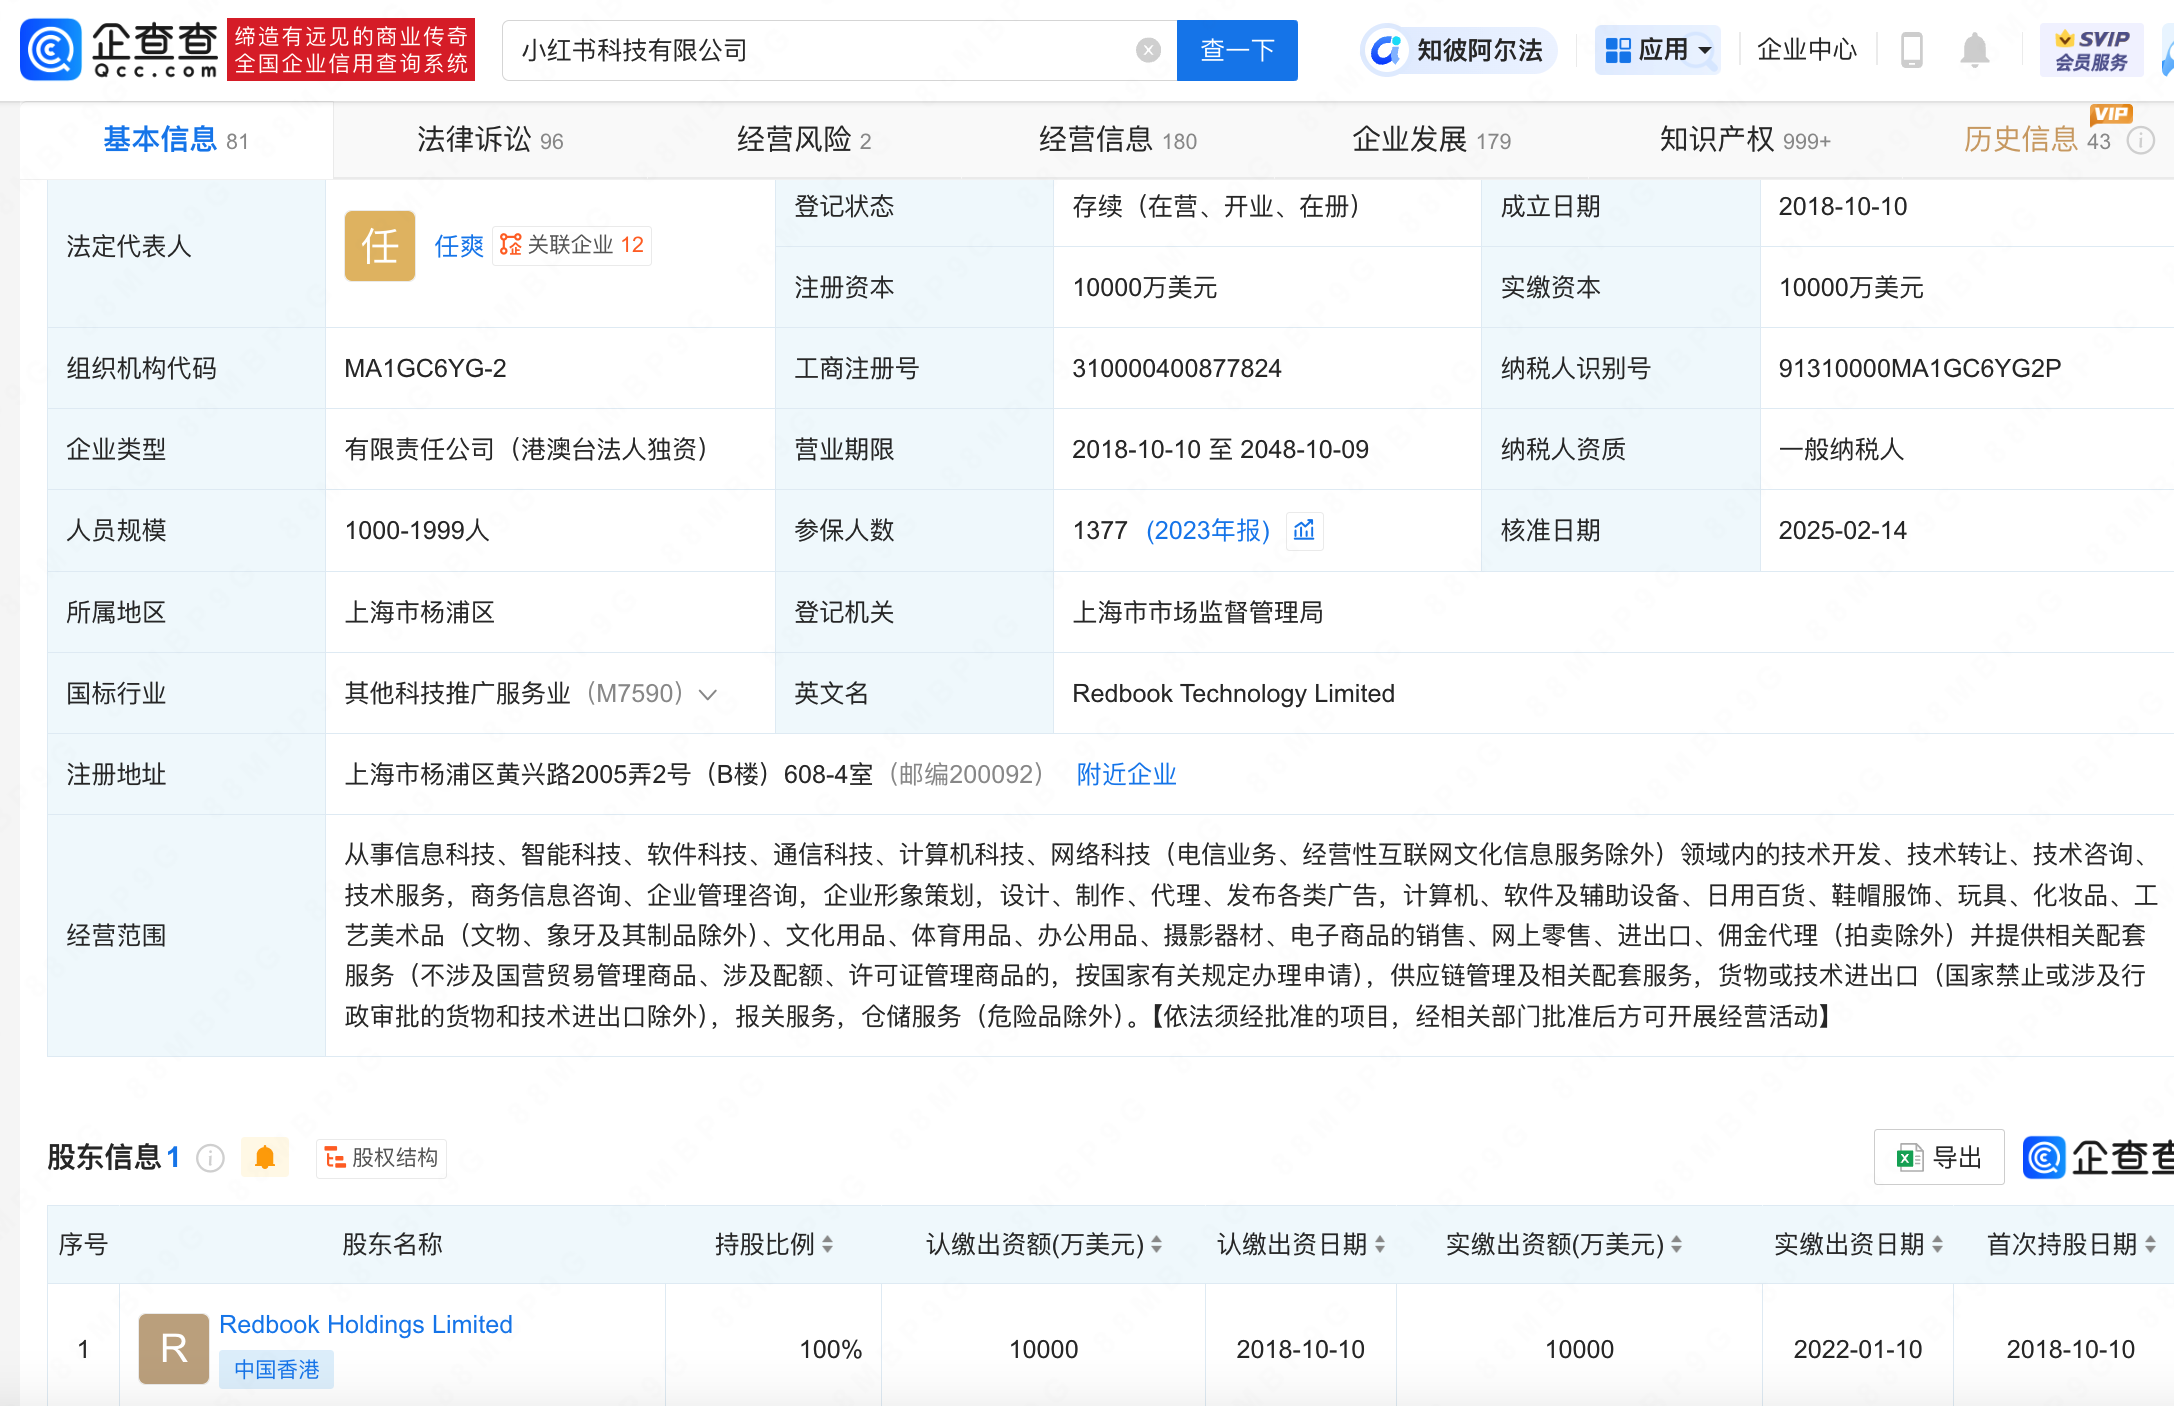Open notifications bell icon in header
The width and height of the screenshot is (2174, 1406).
pyautogui.click(x=1974, y=50)
